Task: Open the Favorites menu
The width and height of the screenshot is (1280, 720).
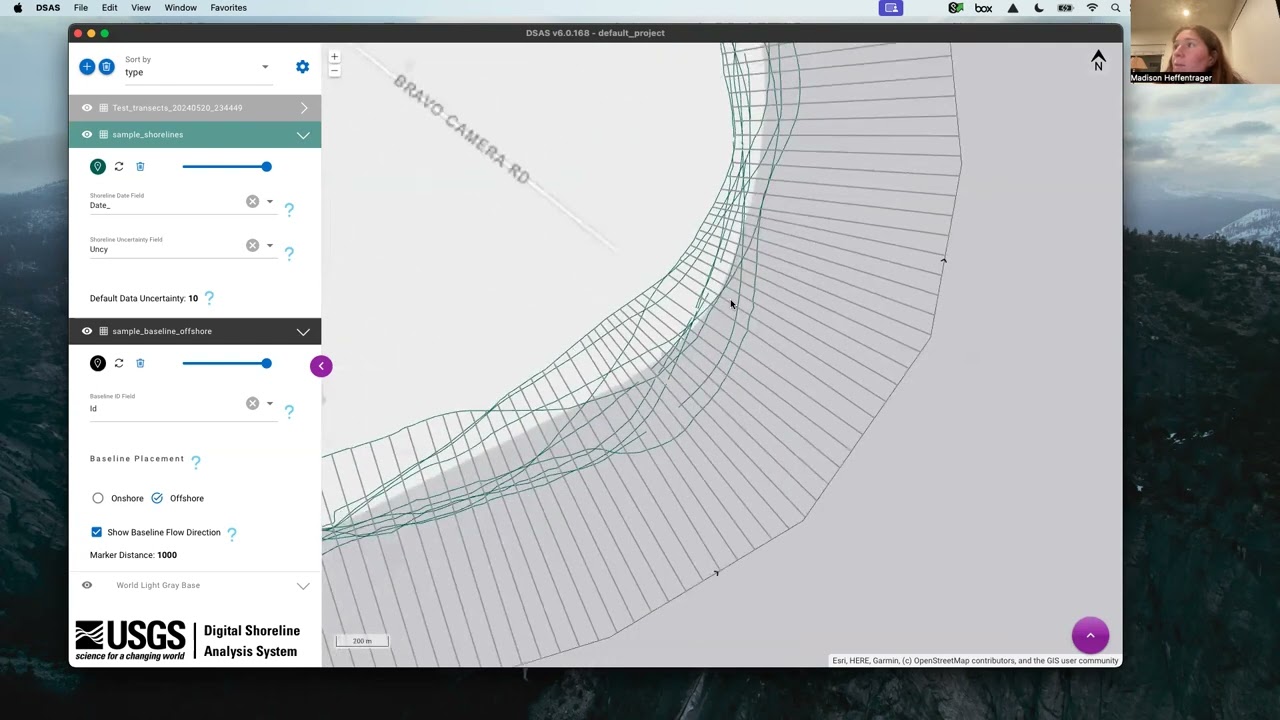Action: pos(228,8)
